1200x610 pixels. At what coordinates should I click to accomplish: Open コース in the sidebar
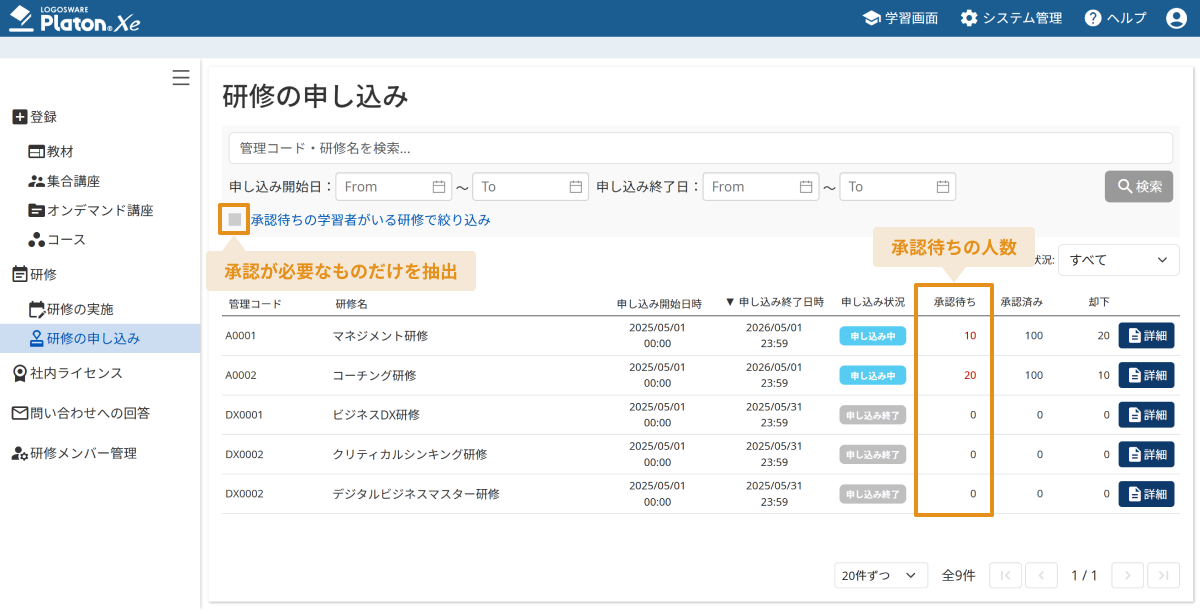[57, 240]
